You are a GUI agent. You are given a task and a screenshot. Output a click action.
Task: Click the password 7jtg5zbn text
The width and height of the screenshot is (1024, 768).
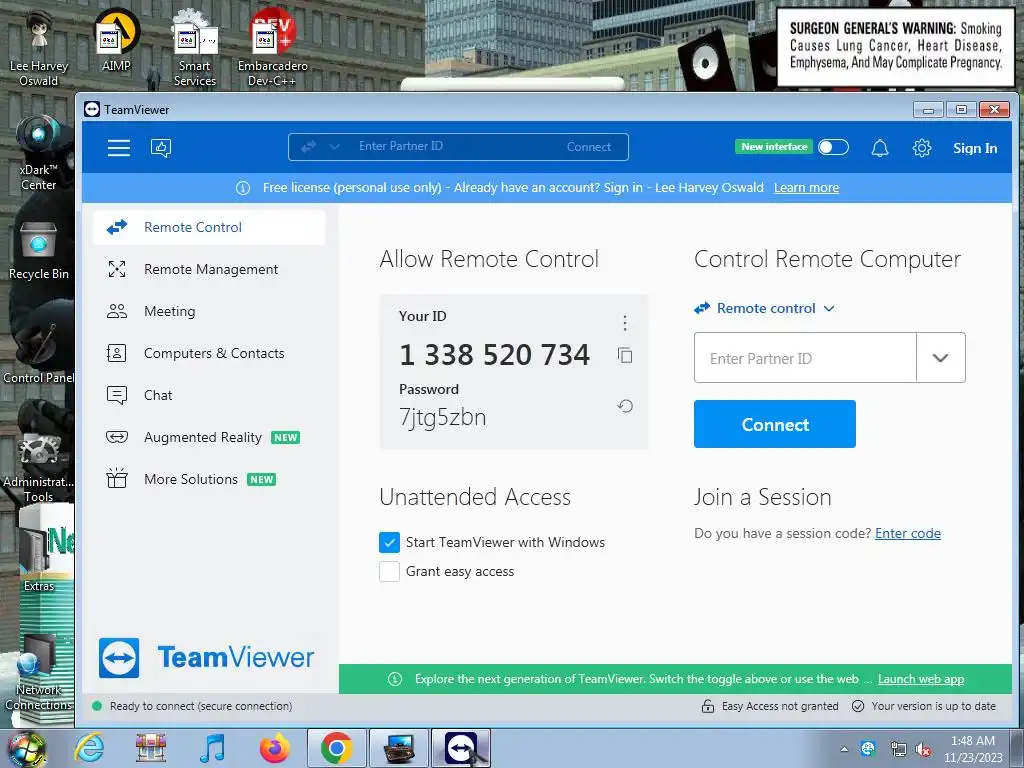click(x=443, y=417)
